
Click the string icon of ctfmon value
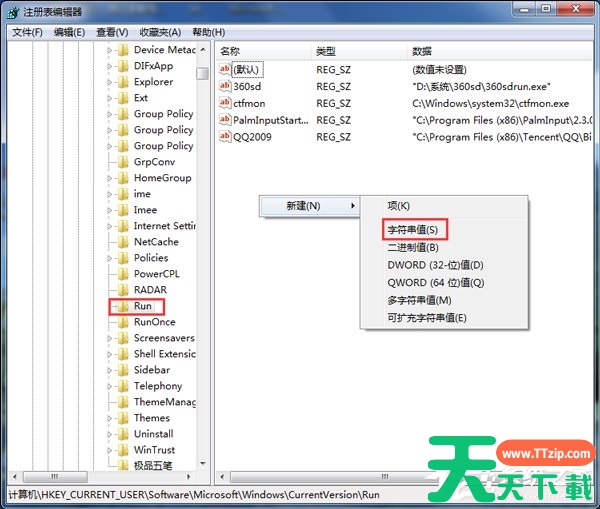[x=225, y=103]
